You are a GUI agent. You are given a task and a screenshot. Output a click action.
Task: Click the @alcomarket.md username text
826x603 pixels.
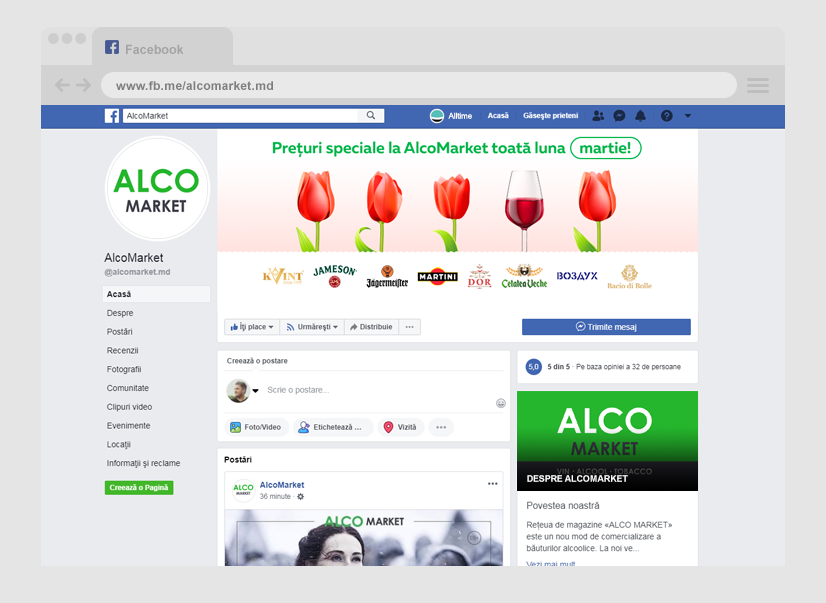137,272
